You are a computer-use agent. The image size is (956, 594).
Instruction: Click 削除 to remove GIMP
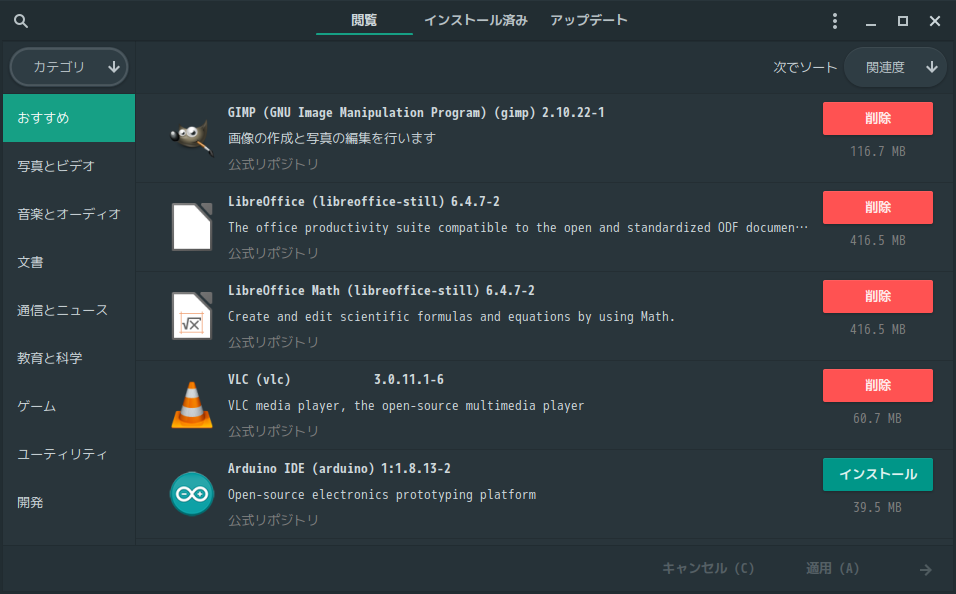click(x=877, y=118)
